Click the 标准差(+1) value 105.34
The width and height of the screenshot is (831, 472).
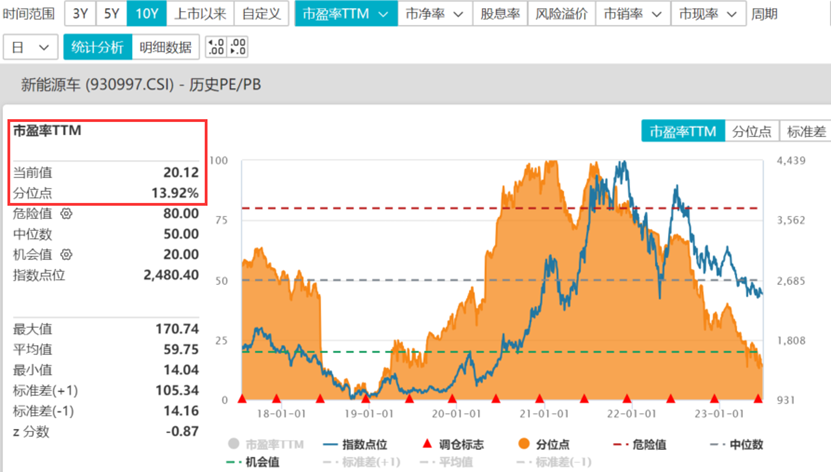177,390
